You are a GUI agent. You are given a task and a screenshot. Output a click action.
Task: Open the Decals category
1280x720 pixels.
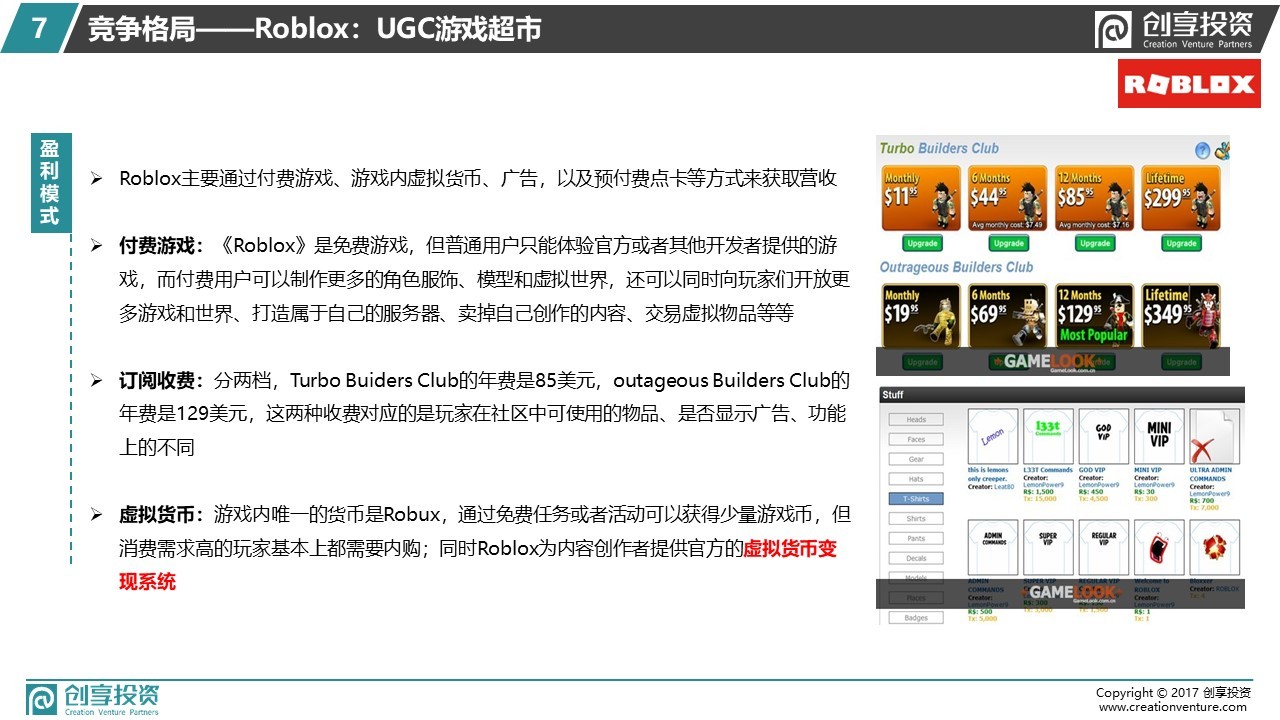point(916,558)
